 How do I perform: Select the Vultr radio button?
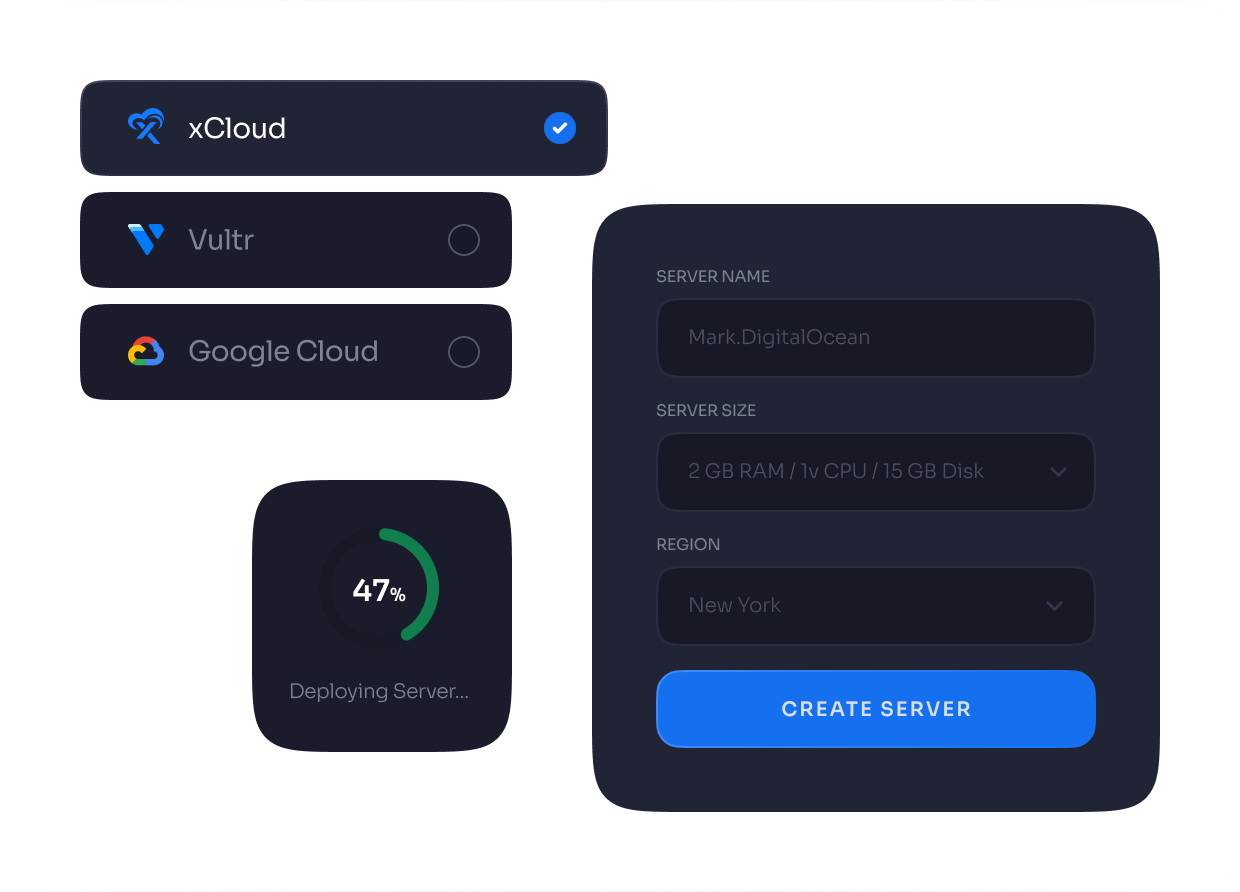click(x=464, y=240)
